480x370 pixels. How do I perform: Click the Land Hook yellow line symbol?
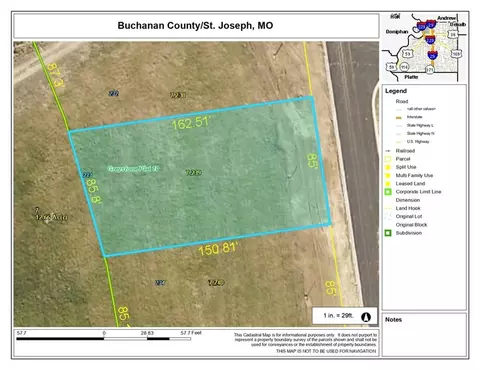click(388, 208)
